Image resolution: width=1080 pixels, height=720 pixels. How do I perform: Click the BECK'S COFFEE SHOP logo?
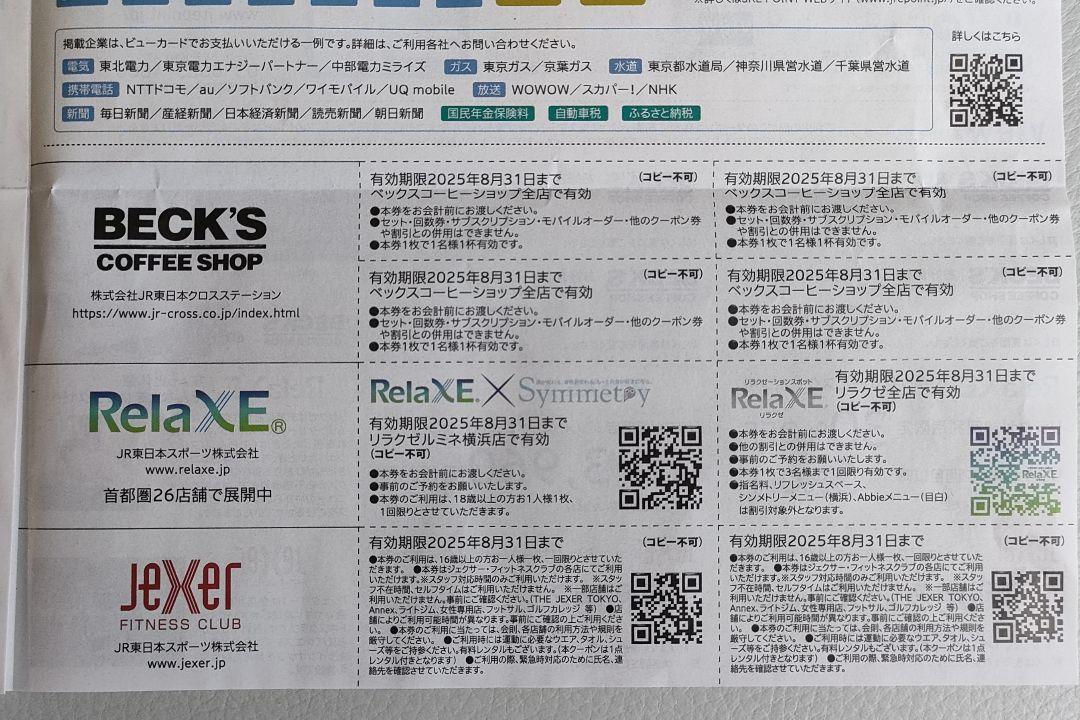[180, 239]
